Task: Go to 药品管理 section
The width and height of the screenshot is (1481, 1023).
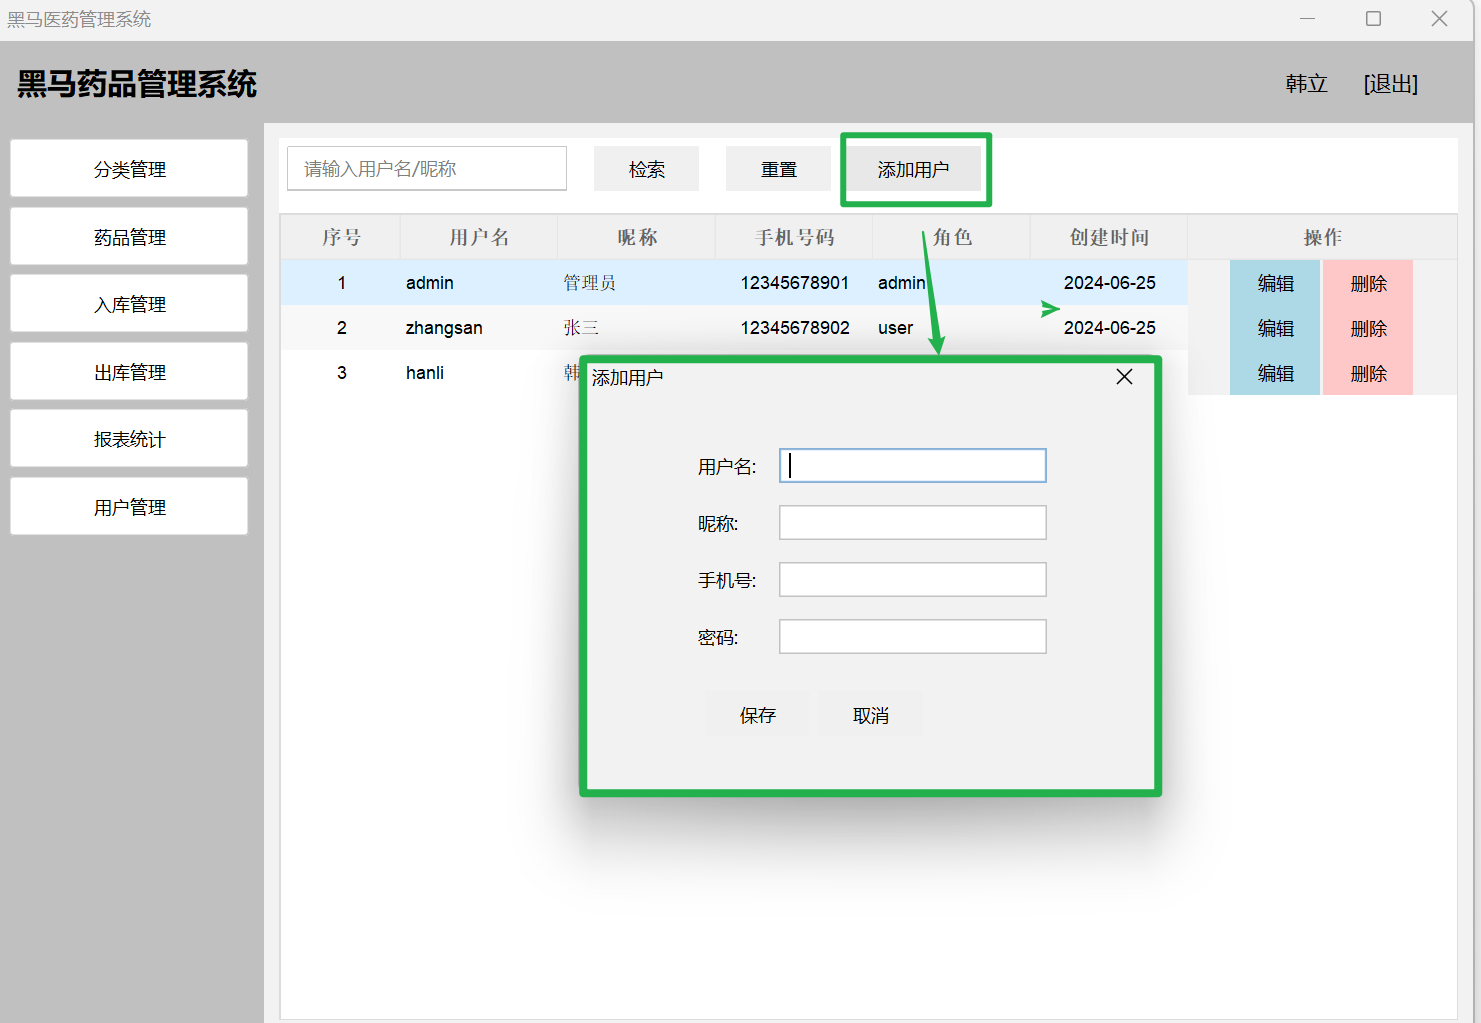Action: pos(129,237)
